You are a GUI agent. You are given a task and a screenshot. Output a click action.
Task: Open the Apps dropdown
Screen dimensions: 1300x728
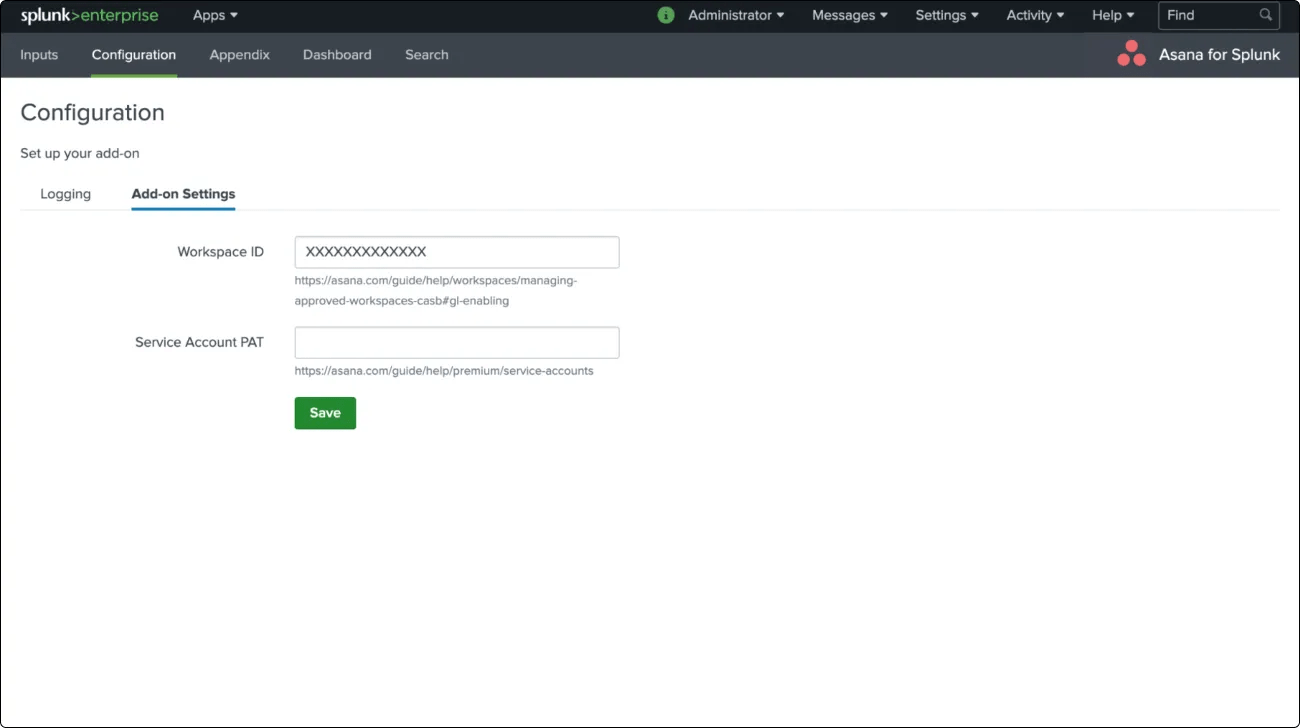pos(213,15)
